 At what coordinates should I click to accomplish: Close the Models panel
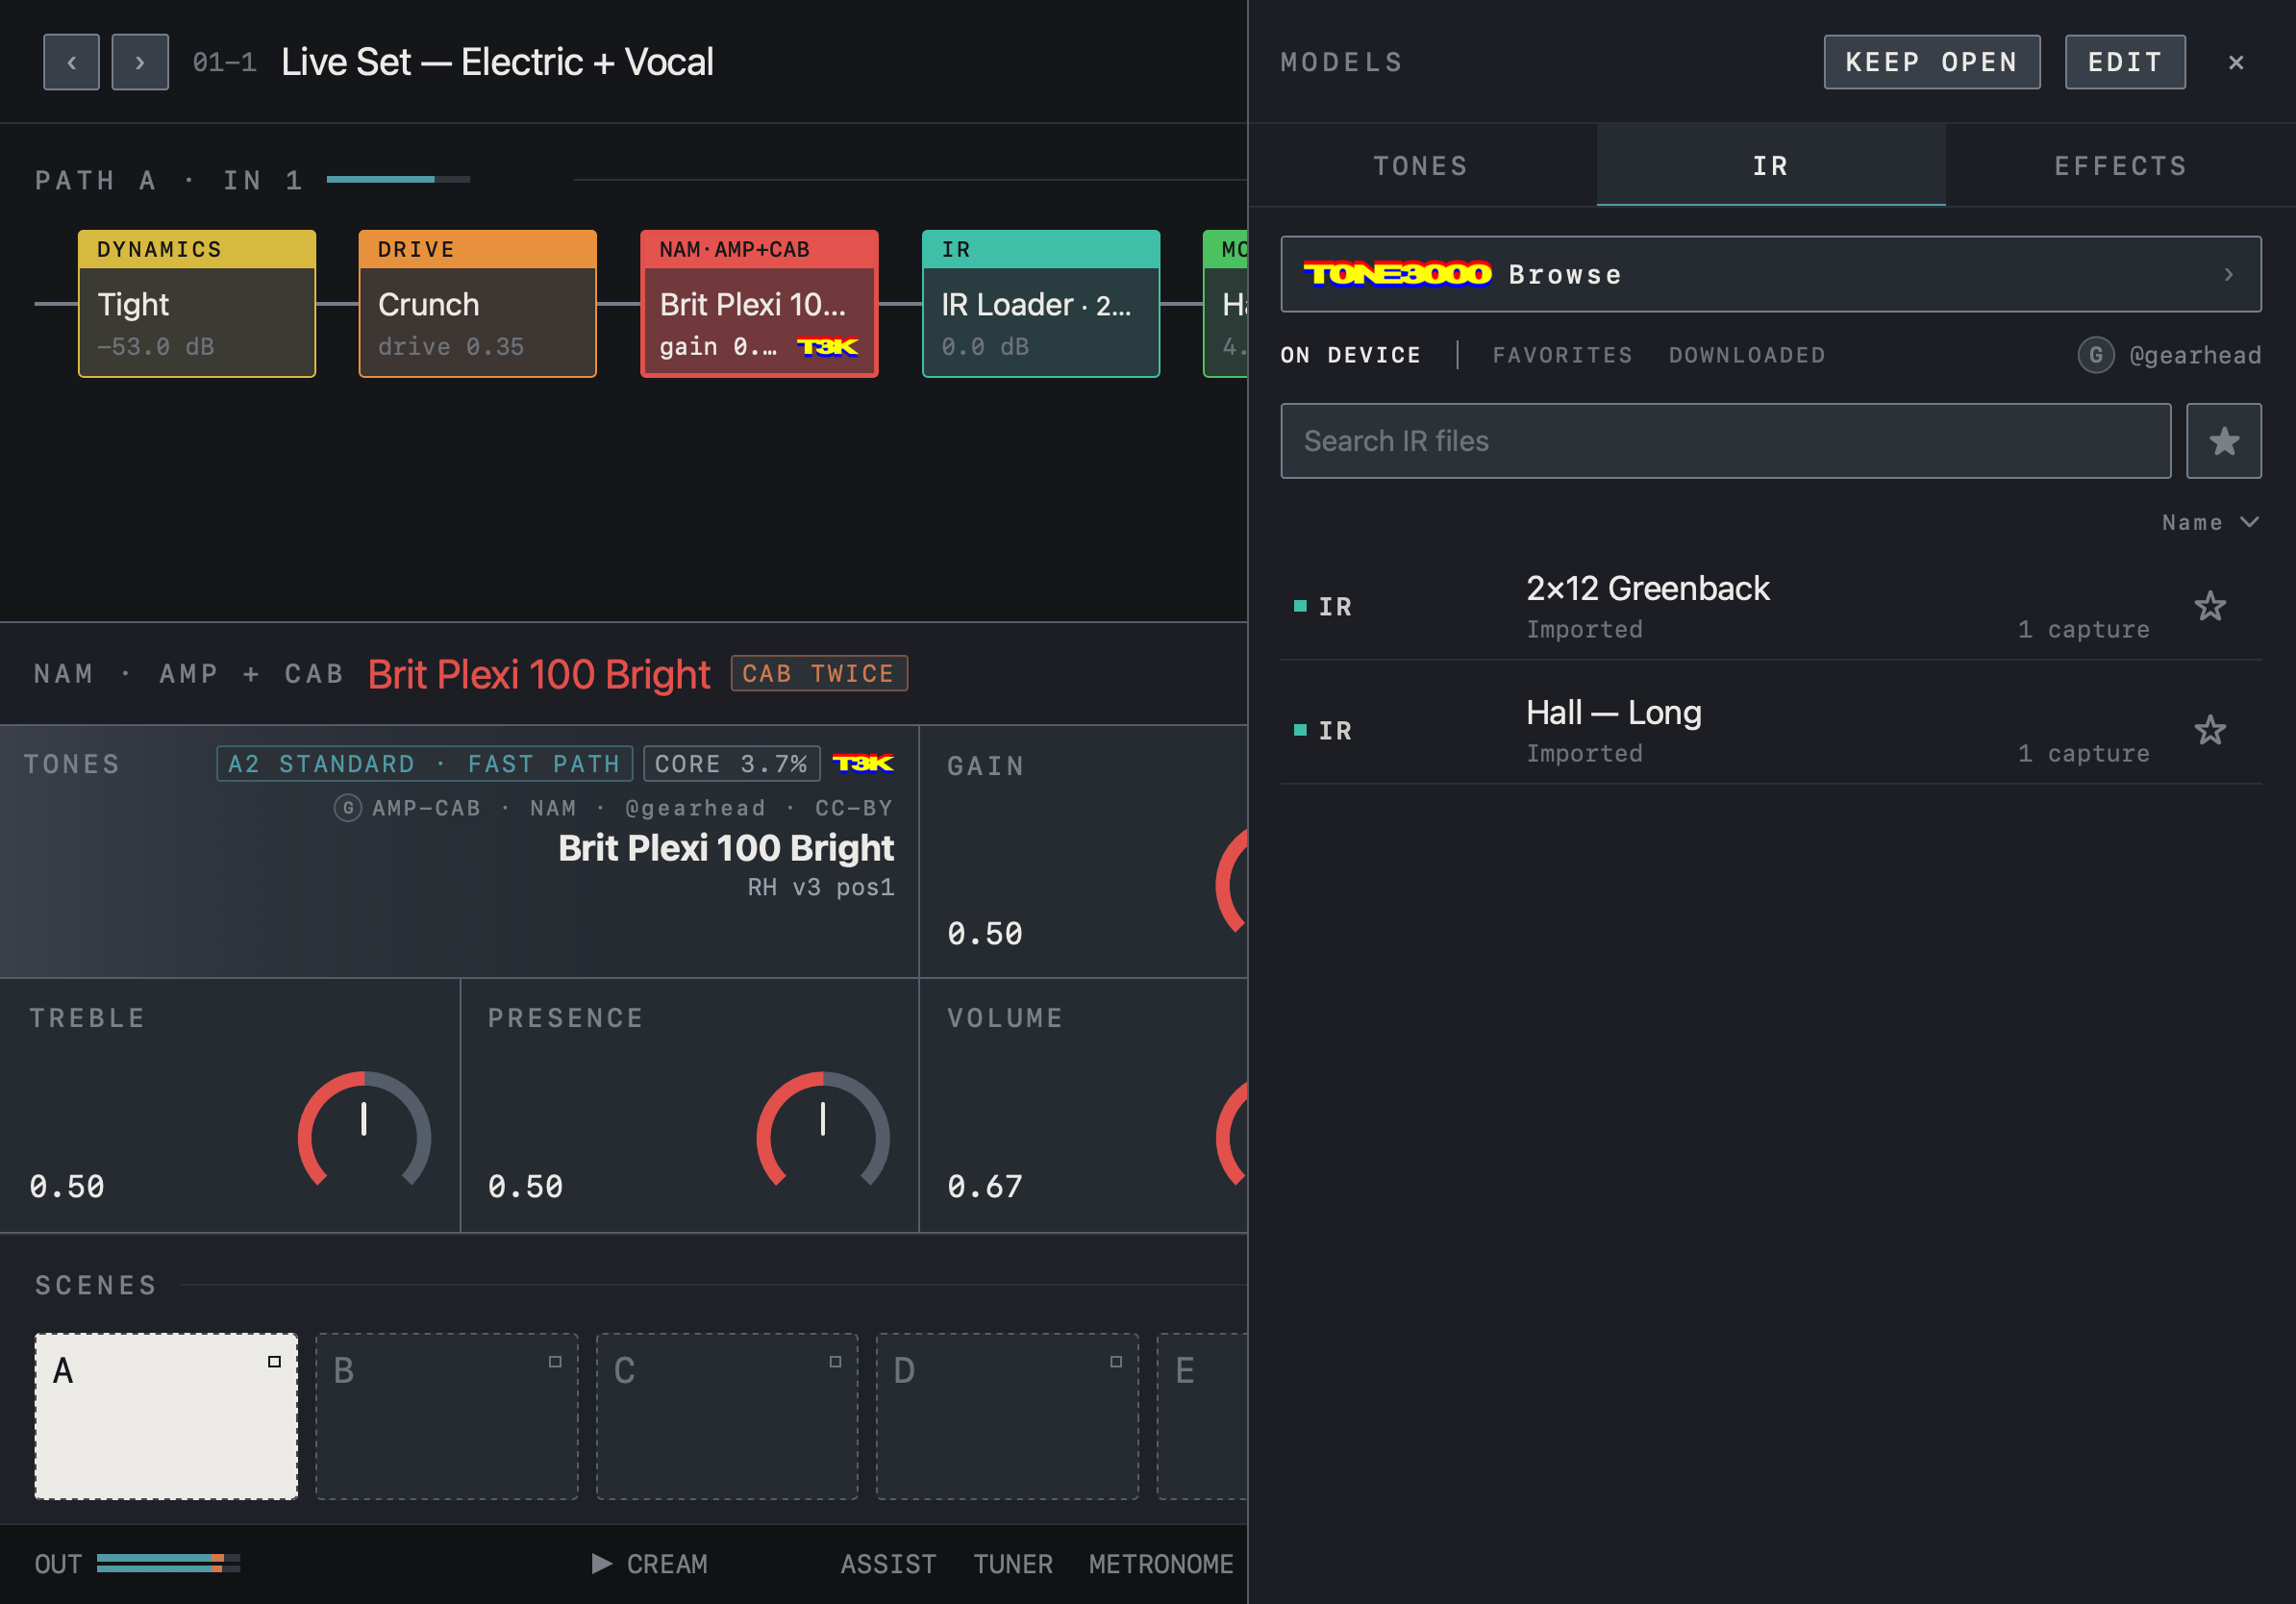(2236, 62)
